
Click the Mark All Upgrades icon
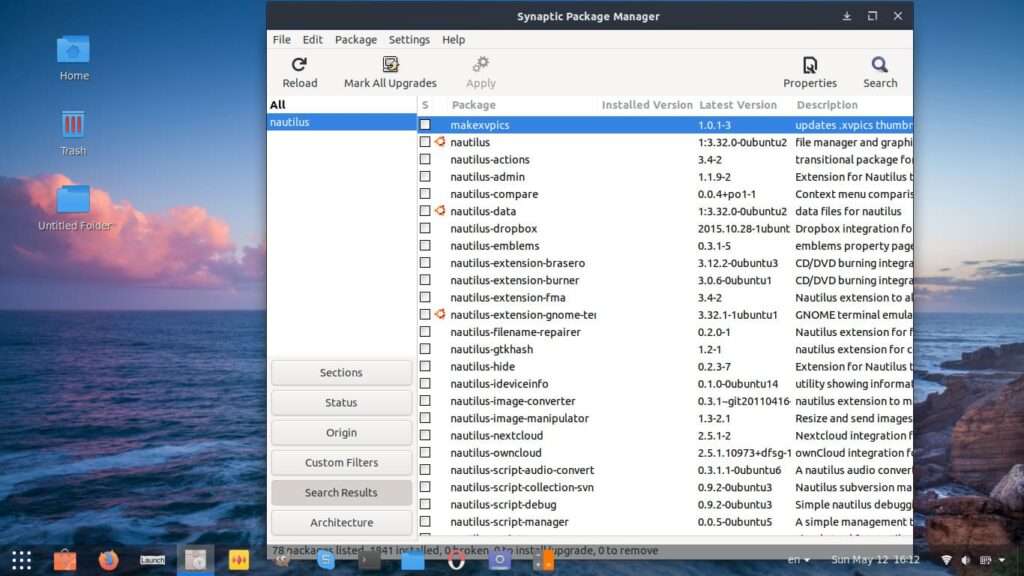click(391, 65)
